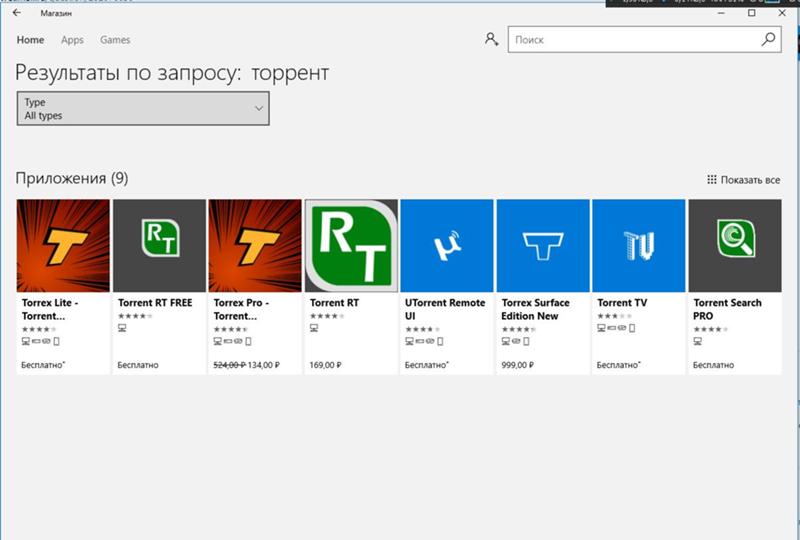Viewport: 800px width, 540px height.
Task: Click the grid icon beside Показать все
Action: pos(712,180)
